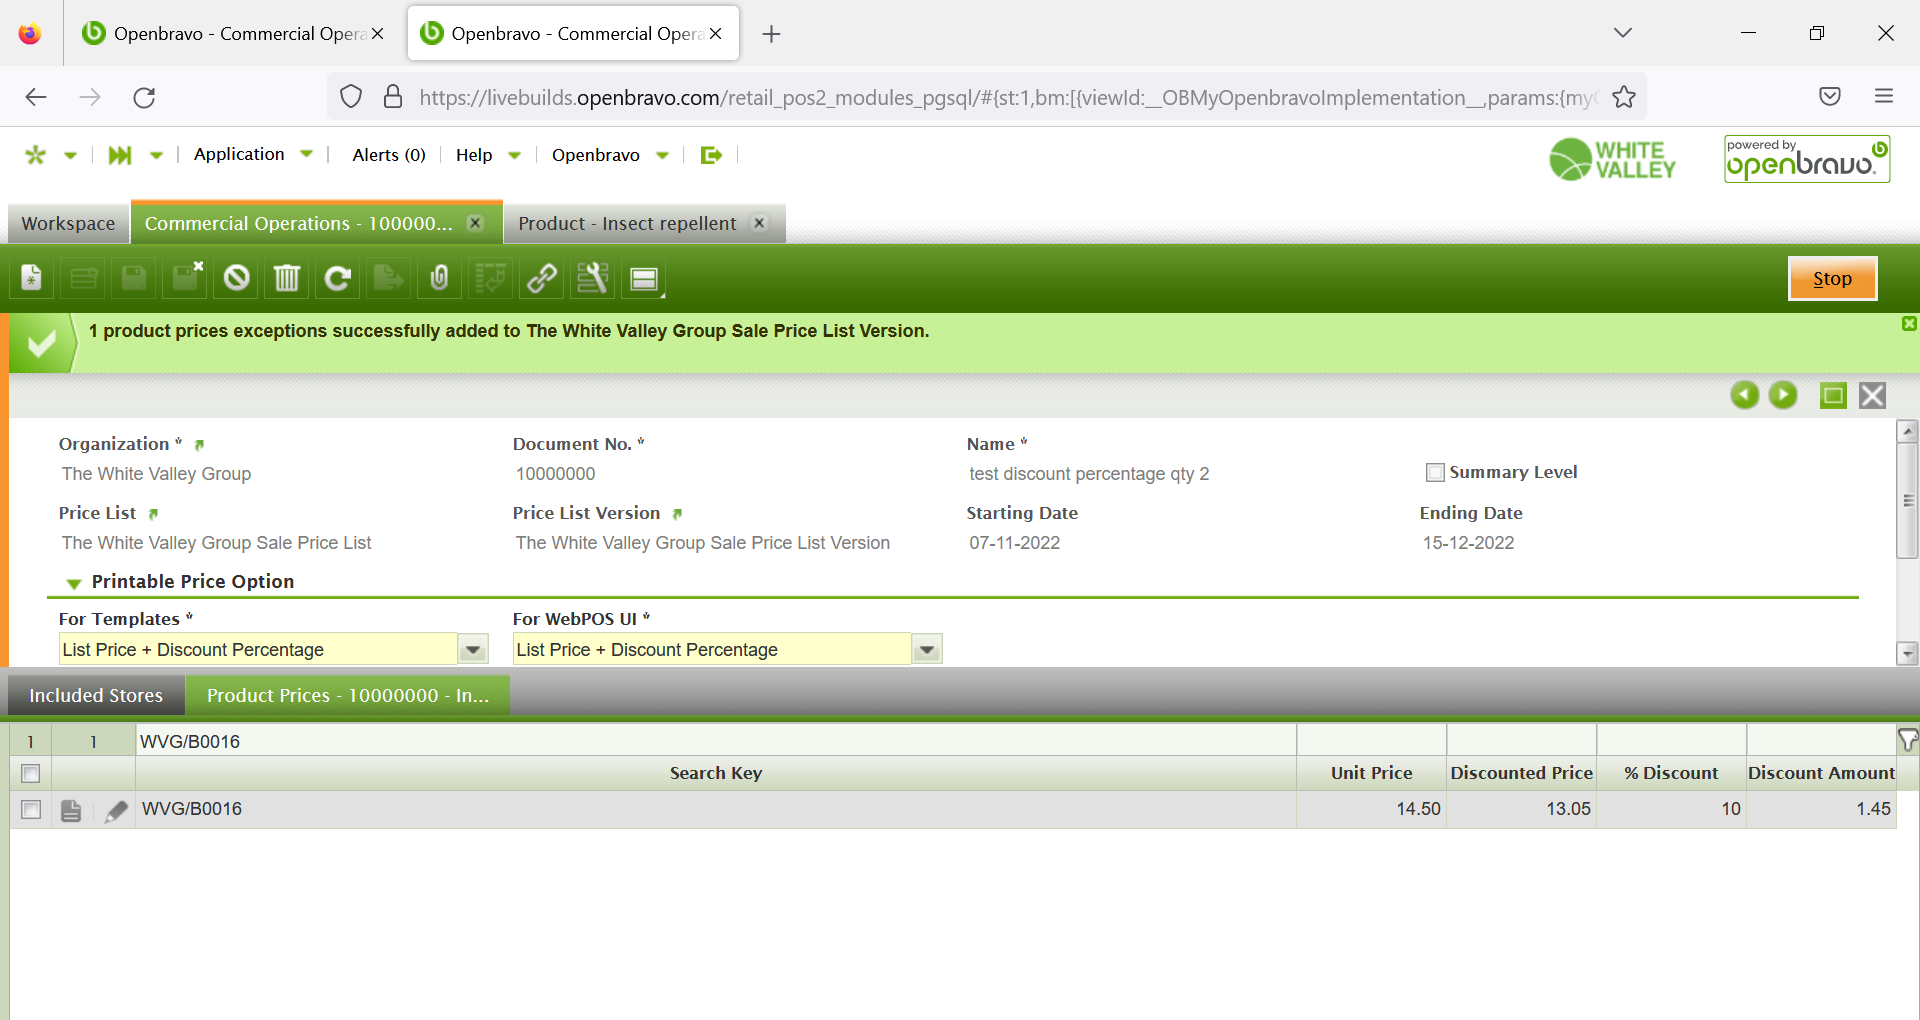Viewport: 1920px width, 1020px height.
Task: Maximize the form view with green square
Action: click(1833, 395)
